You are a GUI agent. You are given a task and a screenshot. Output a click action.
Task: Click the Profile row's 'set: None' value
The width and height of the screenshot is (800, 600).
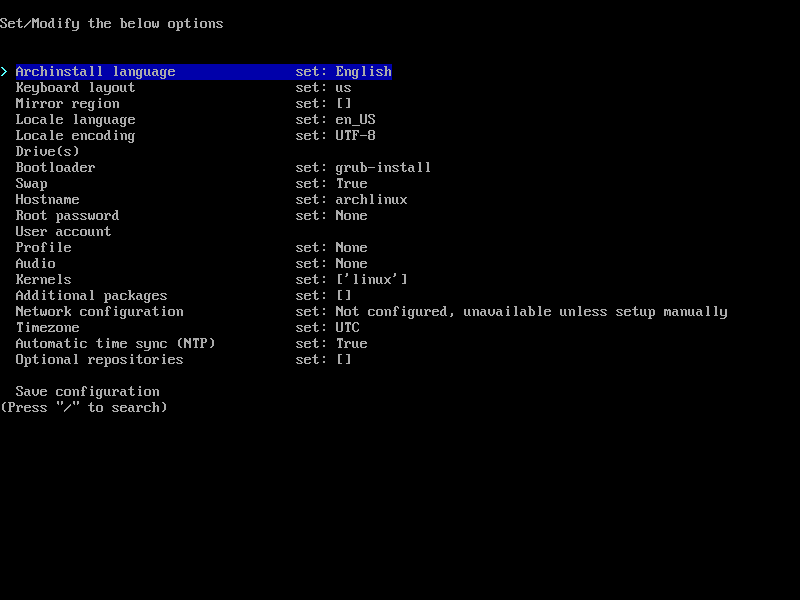pos(332,247)
